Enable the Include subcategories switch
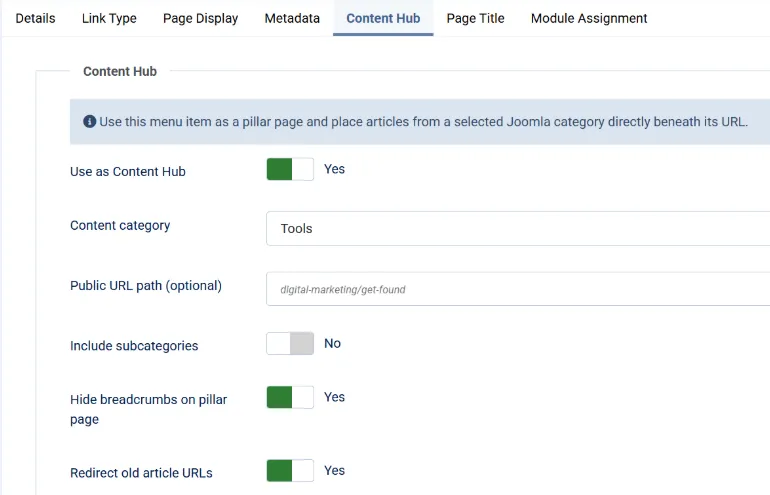Screen dimensions: 770x495 (x=290, y=344)
